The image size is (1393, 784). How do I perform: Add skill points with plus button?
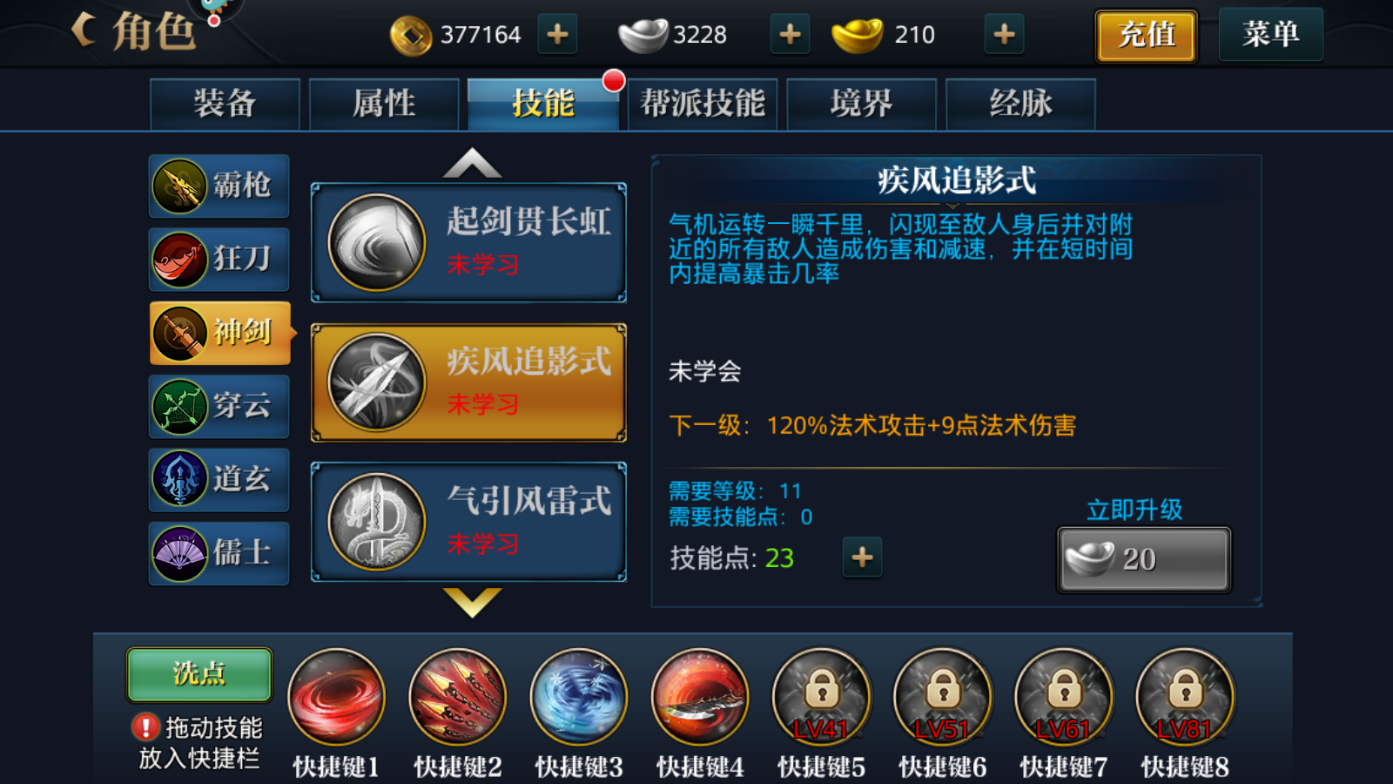pyautogui.click(x=862, y=557)
